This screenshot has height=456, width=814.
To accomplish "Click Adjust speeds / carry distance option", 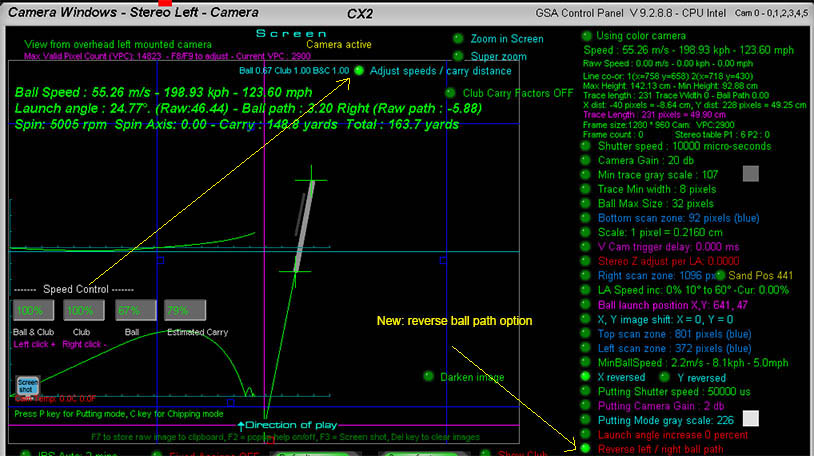I will click(x=358, y=71).
